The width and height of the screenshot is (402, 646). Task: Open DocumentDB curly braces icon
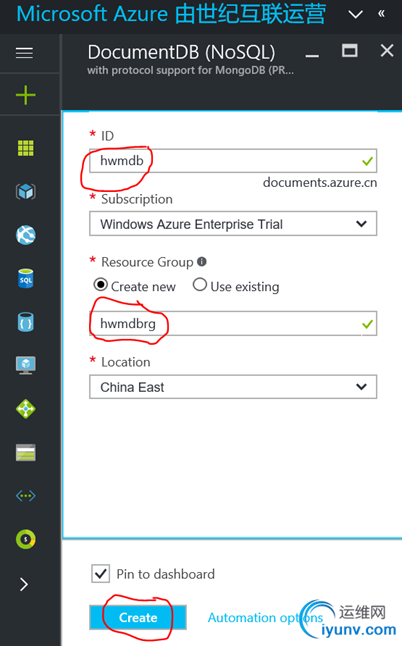tap(26, 322)
